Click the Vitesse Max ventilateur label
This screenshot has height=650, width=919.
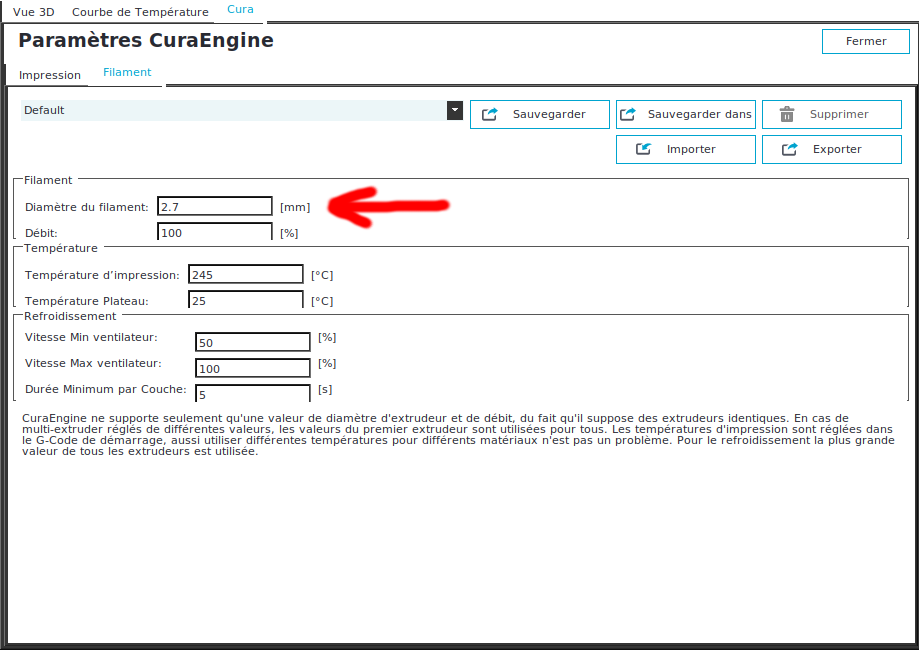[93, 363]
